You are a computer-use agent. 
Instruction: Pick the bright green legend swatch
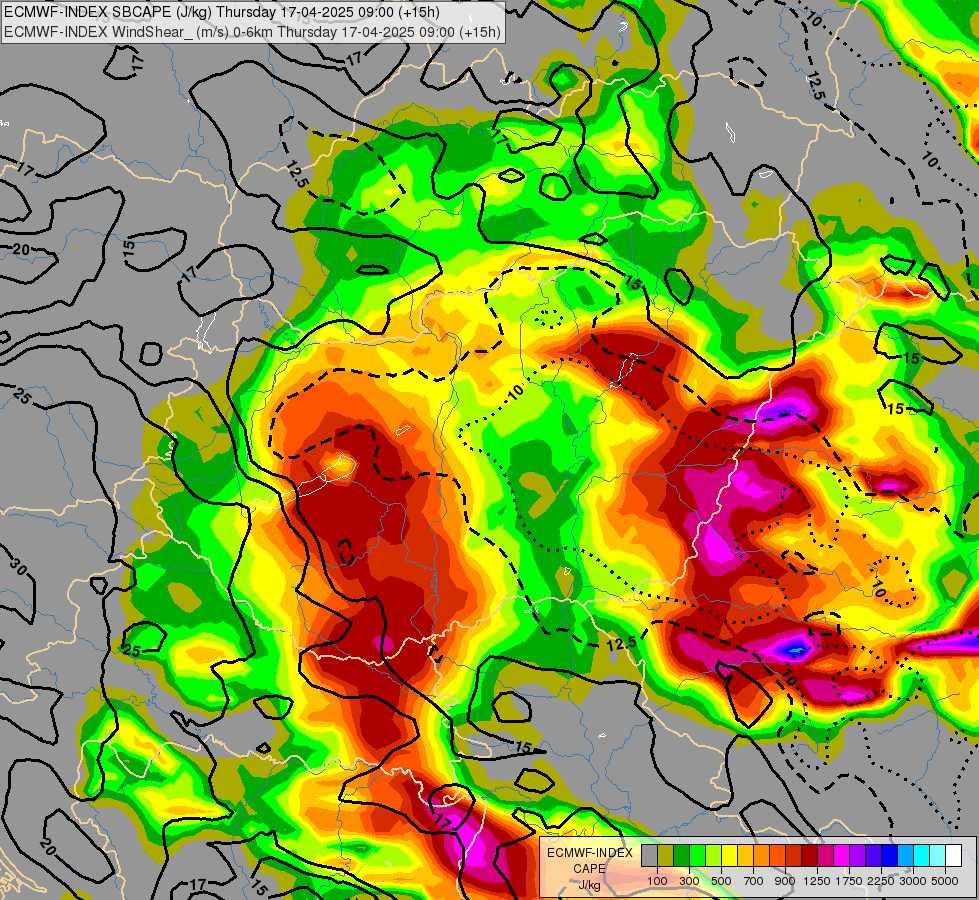point(697,856)
